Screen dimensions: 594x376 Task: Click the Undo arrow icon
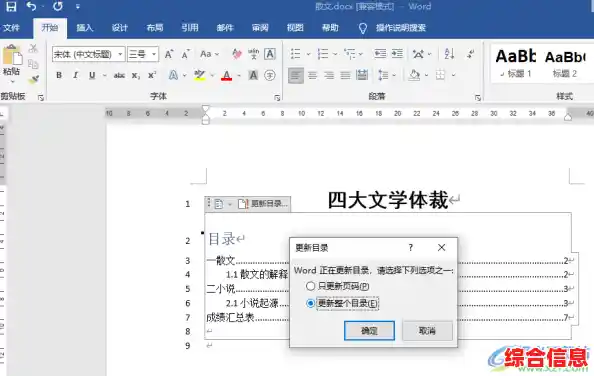[31, 6]
